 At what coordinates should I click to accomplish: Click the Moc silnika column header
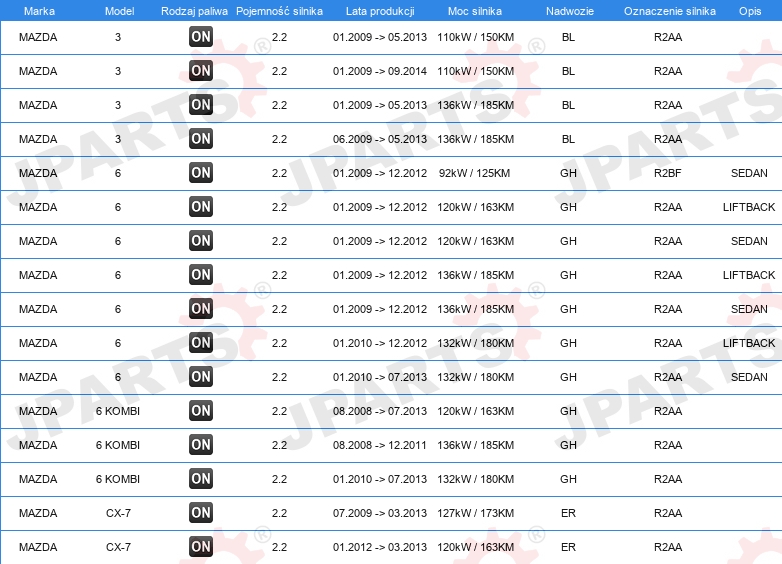(x=475, y=11)
